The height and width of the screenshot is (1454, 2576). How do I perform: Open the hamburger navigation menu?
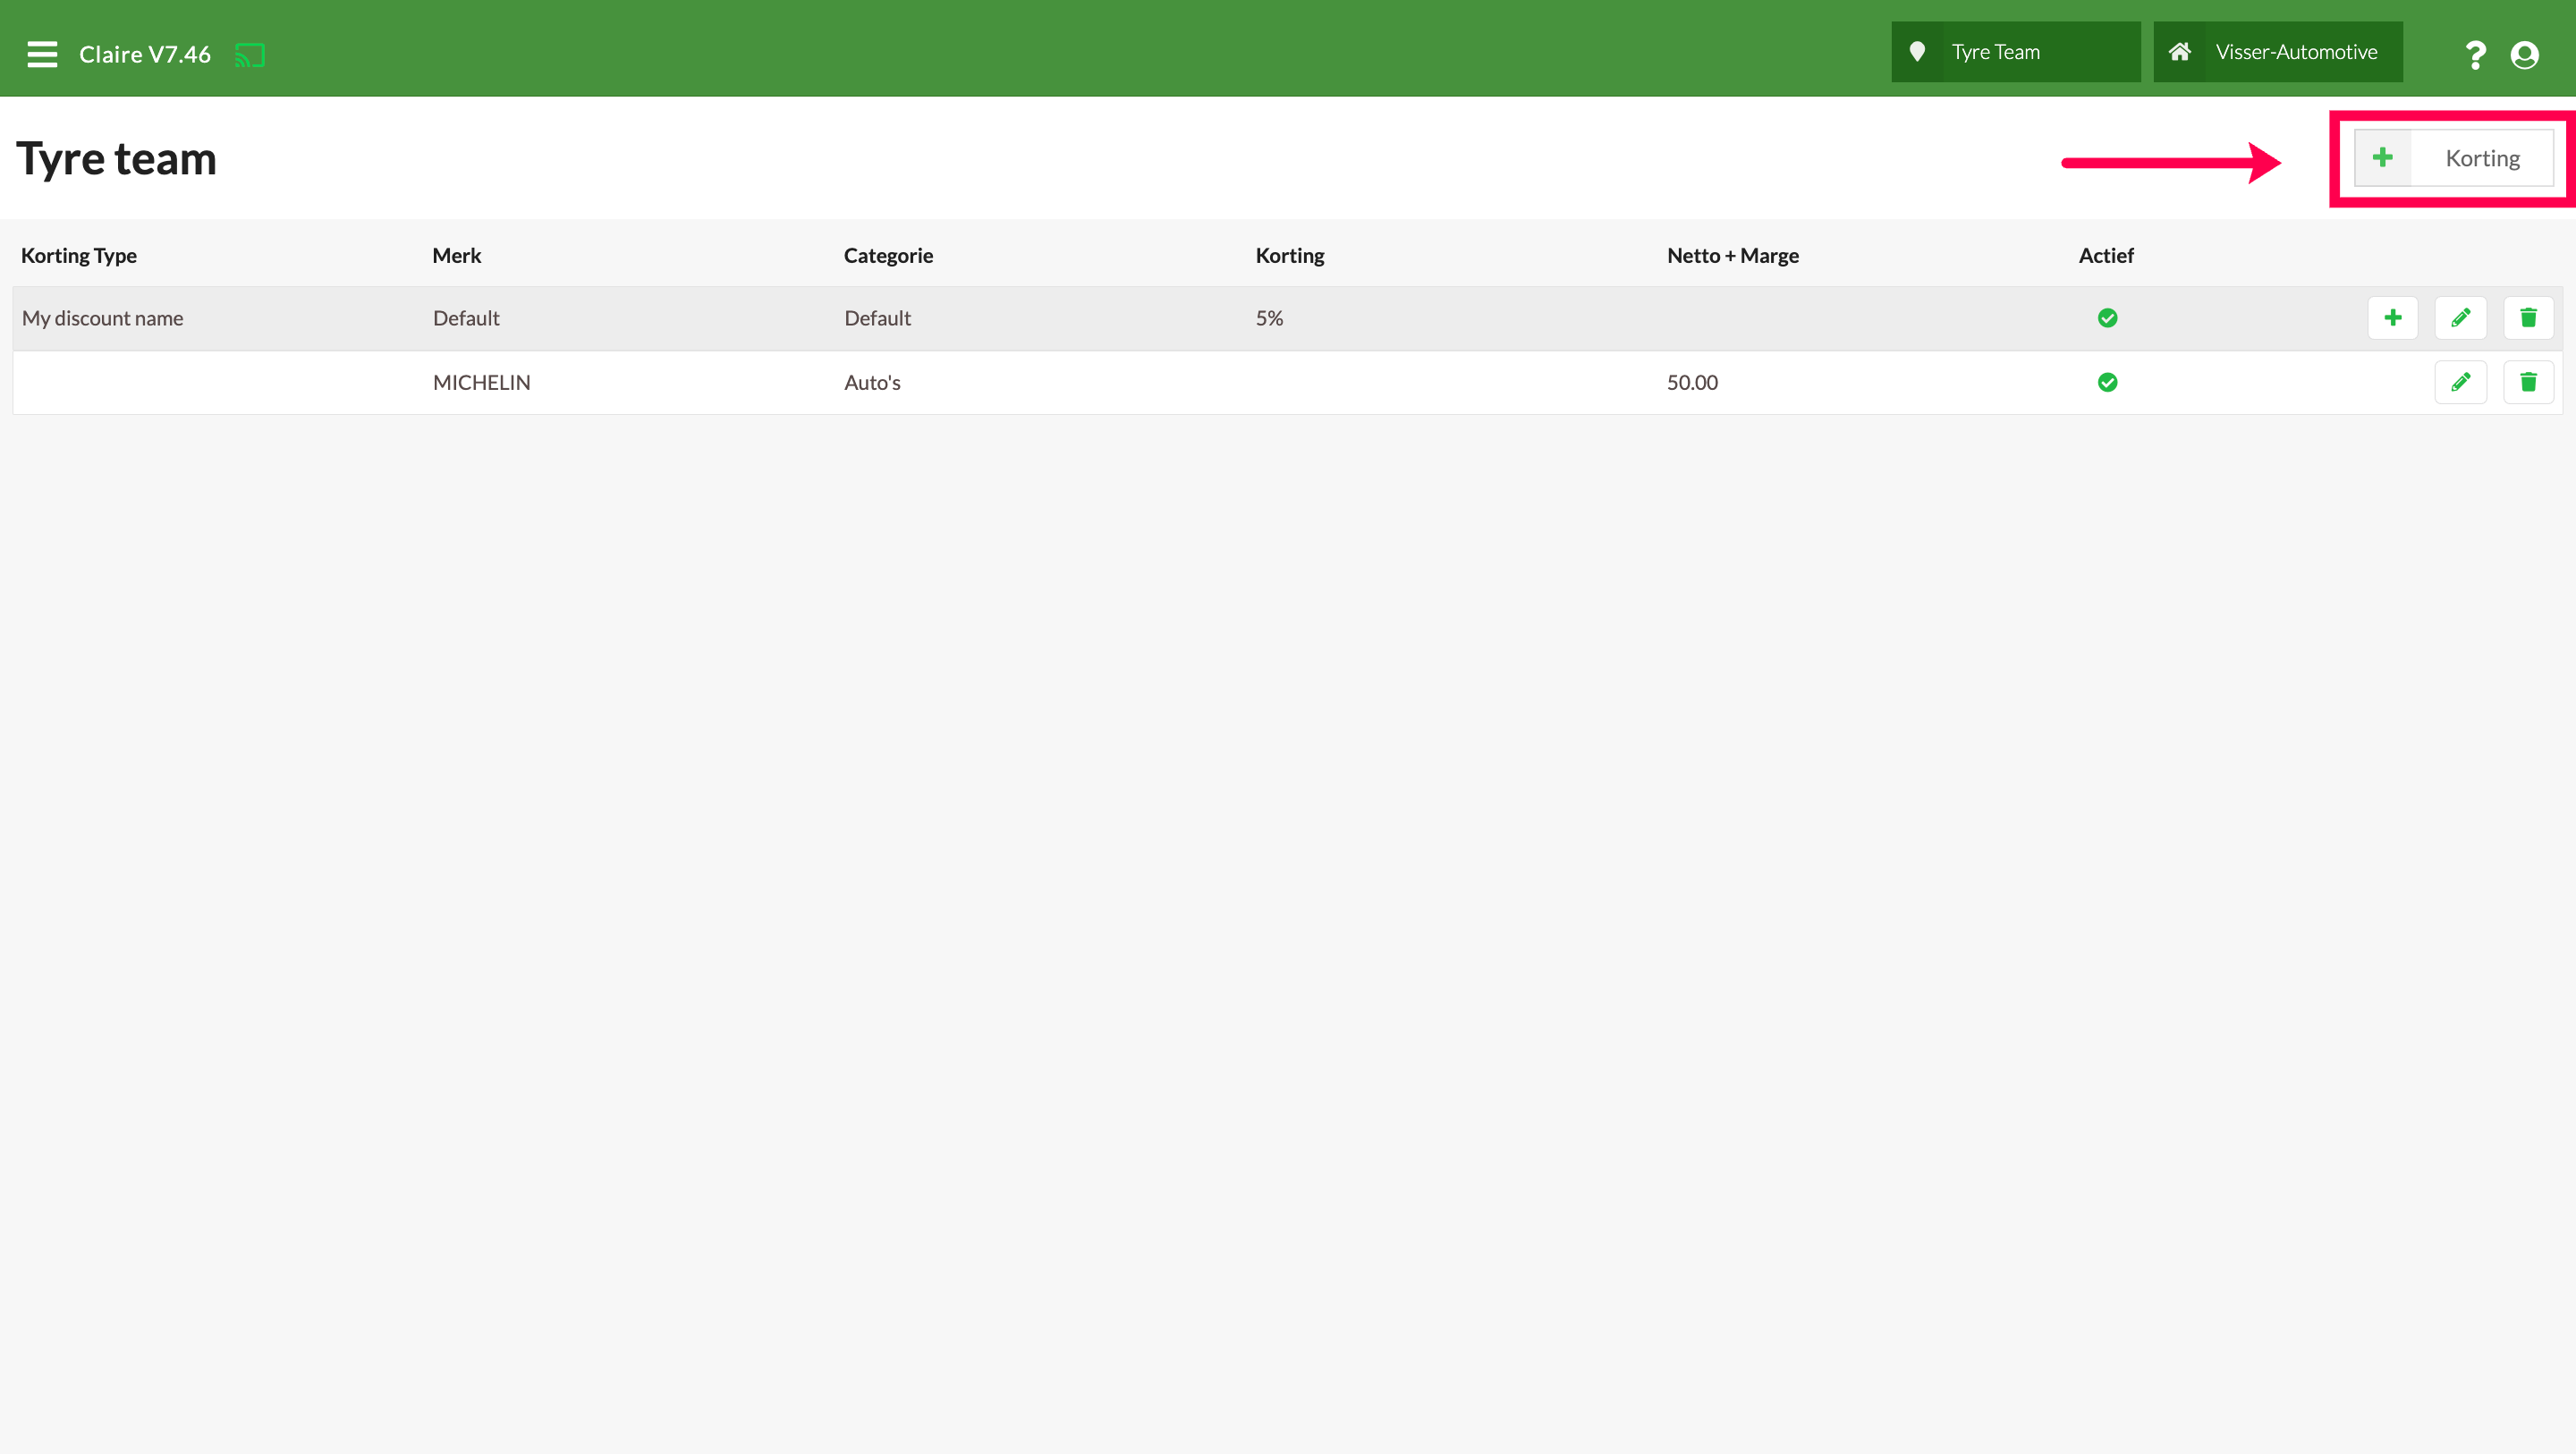(x=42, y=54)
